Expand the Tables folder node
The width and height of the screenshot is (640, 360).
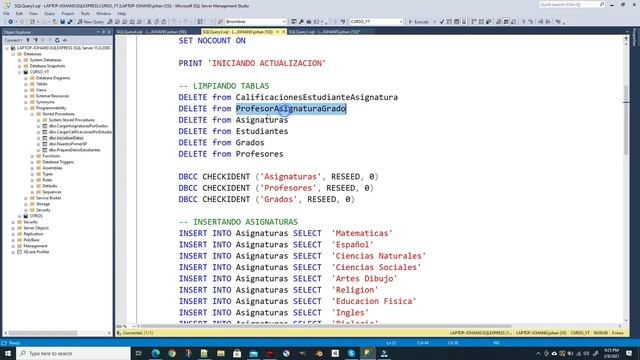[26, 84]
